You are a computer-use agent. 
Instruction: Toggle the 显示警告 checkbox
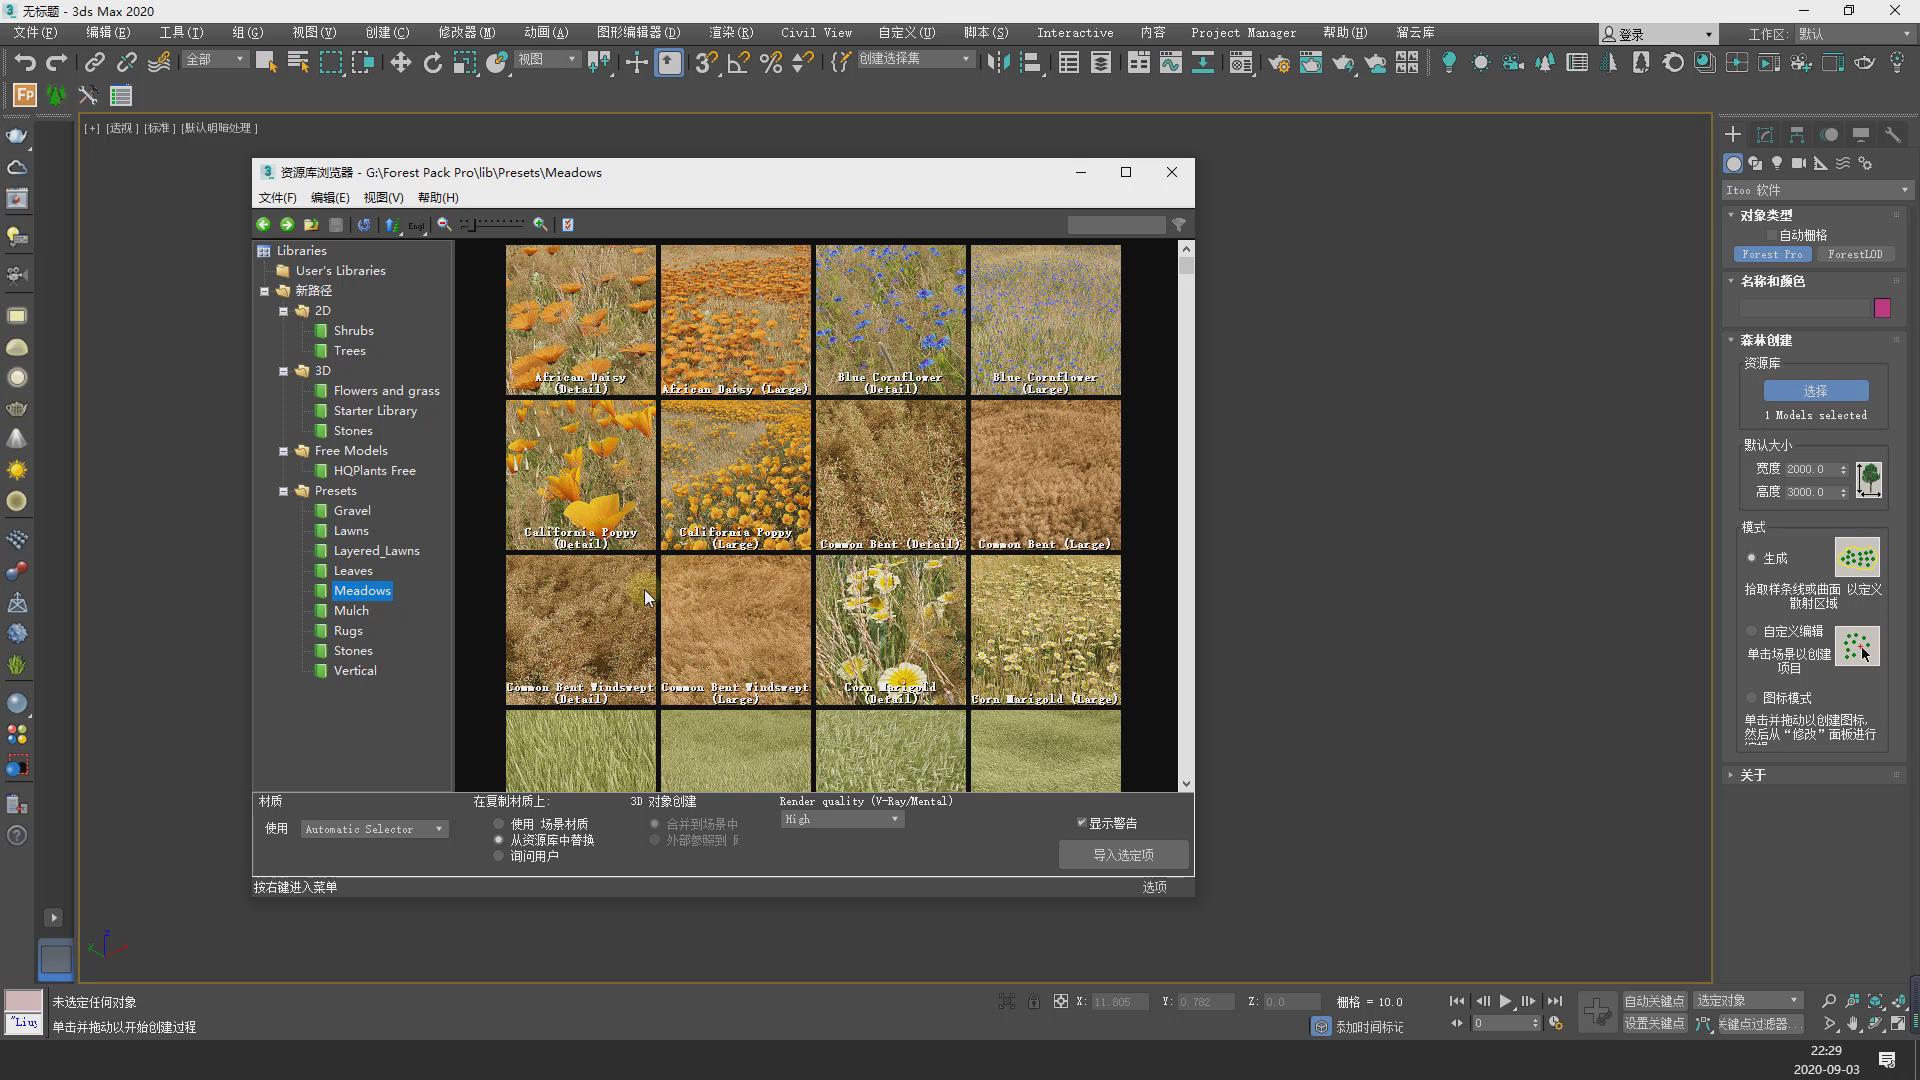pyautogui.click(x=1082, y=823)
